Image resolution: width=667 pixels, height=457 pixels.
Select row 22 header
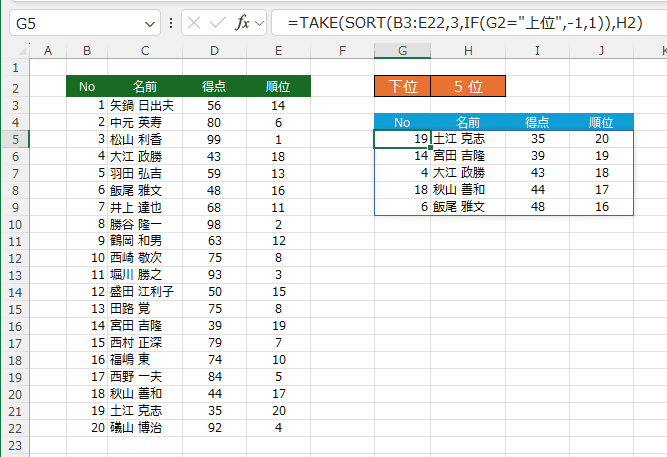[x=16, y=427]
